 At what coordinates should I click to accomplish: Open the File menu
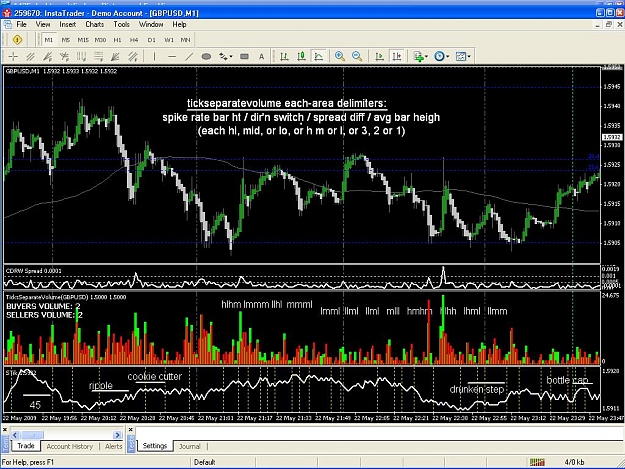point(22,24)
